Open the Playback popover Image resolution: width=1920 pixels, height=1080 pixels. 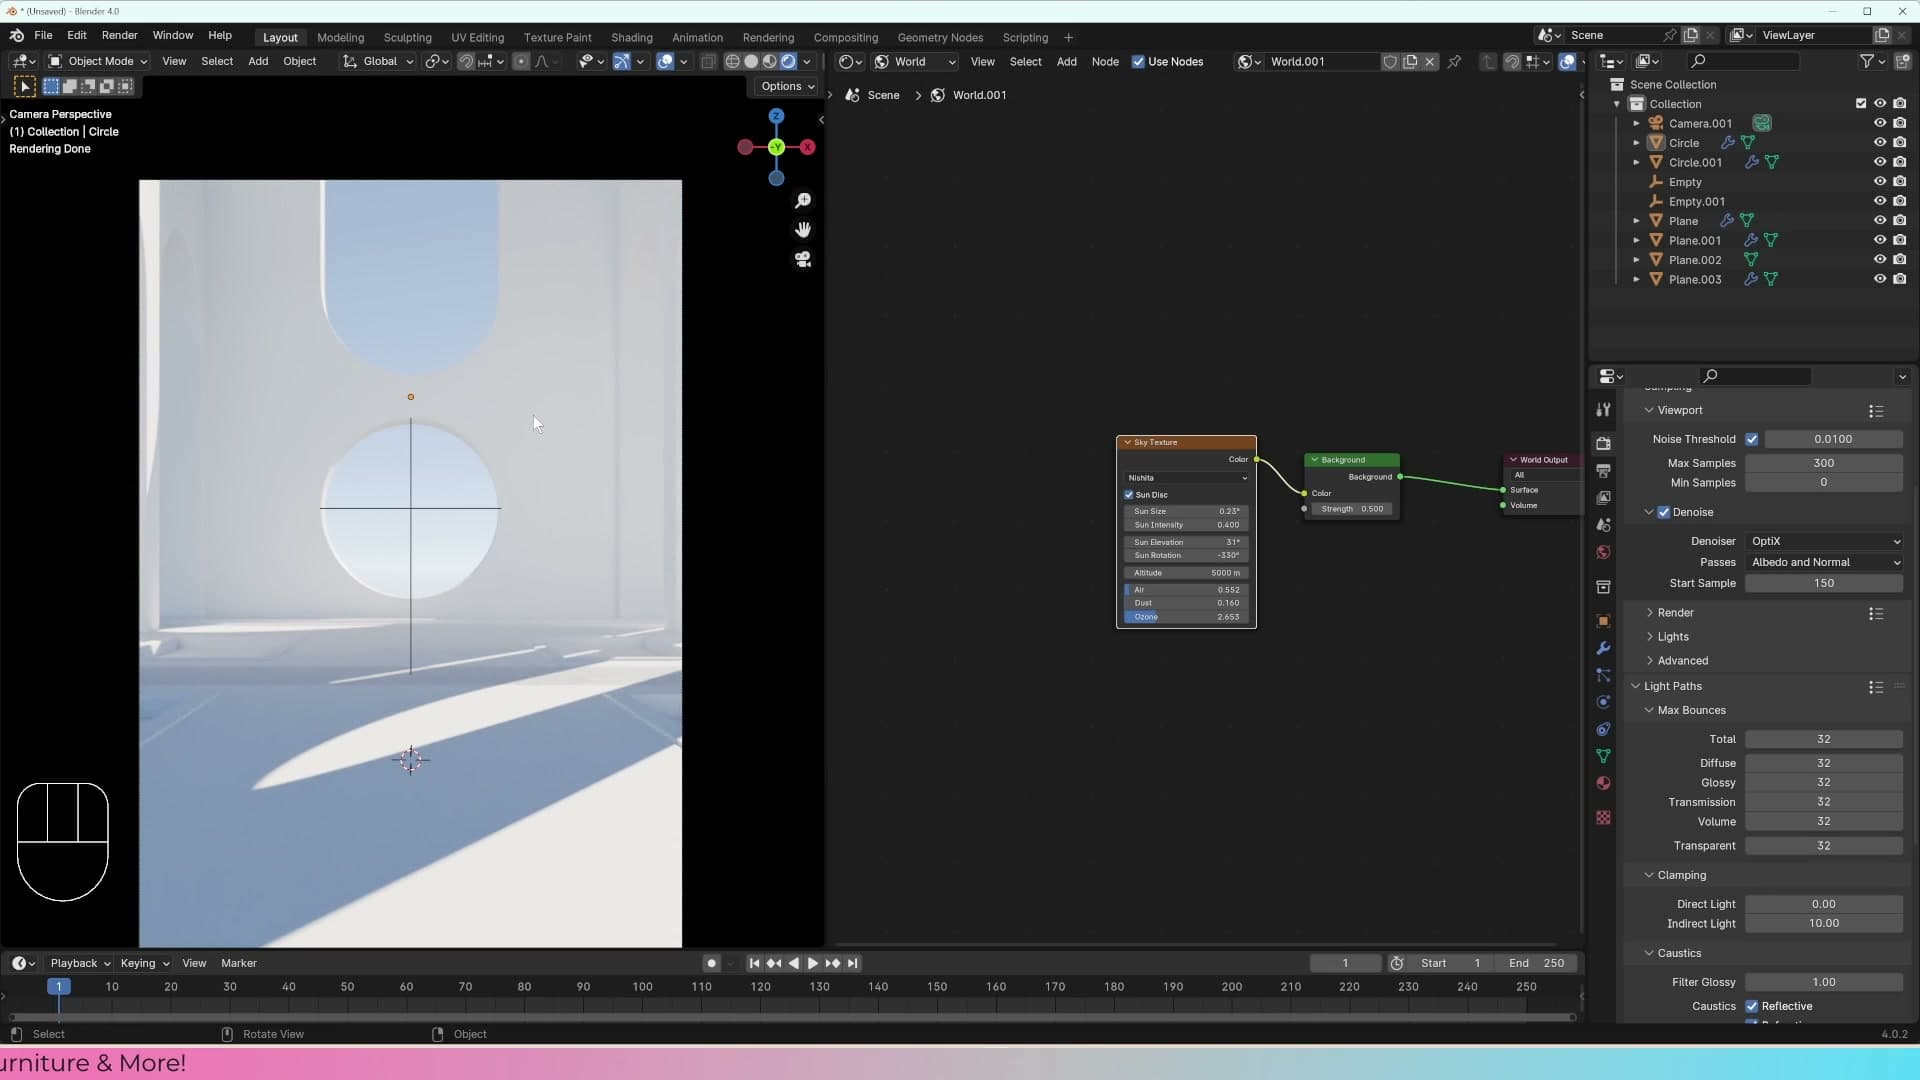click(80, 963)
